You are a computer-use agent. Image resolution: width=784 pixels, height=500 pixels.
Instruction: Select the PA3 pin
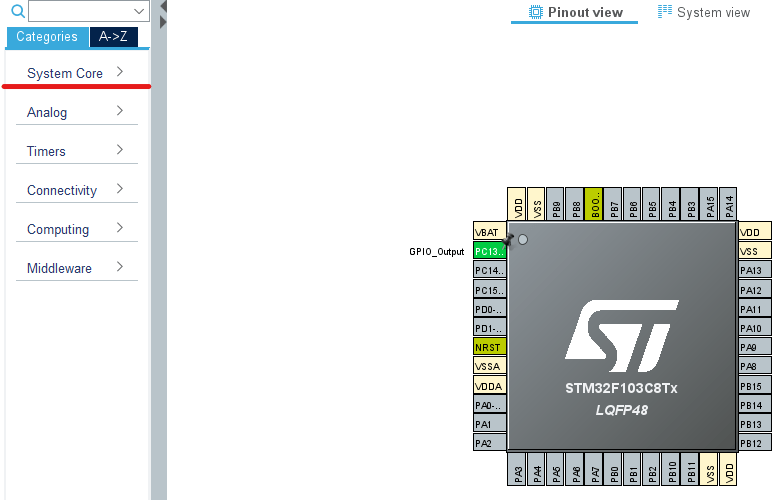[x=516, y=469]
